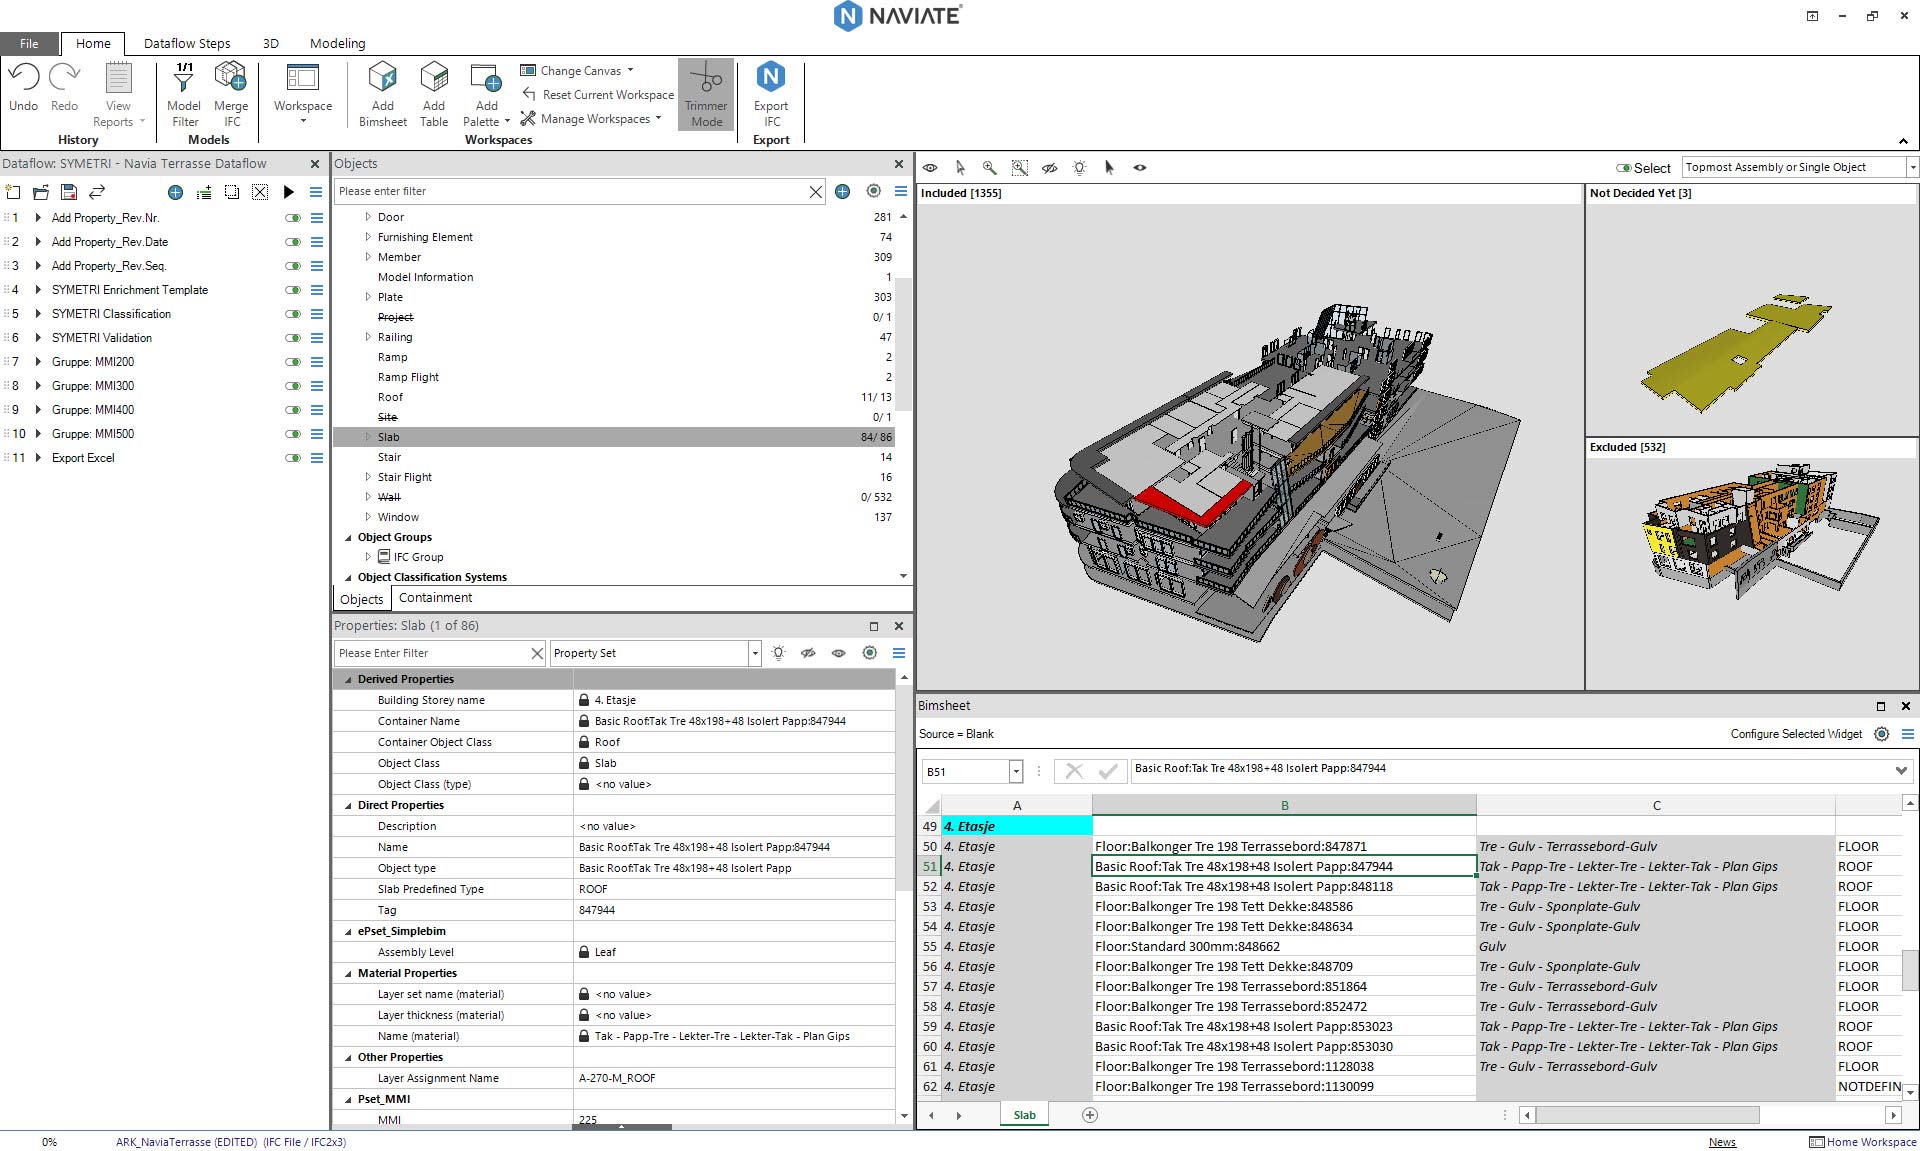Toggle the Export Excel step switch

click(x=293, y=458)
